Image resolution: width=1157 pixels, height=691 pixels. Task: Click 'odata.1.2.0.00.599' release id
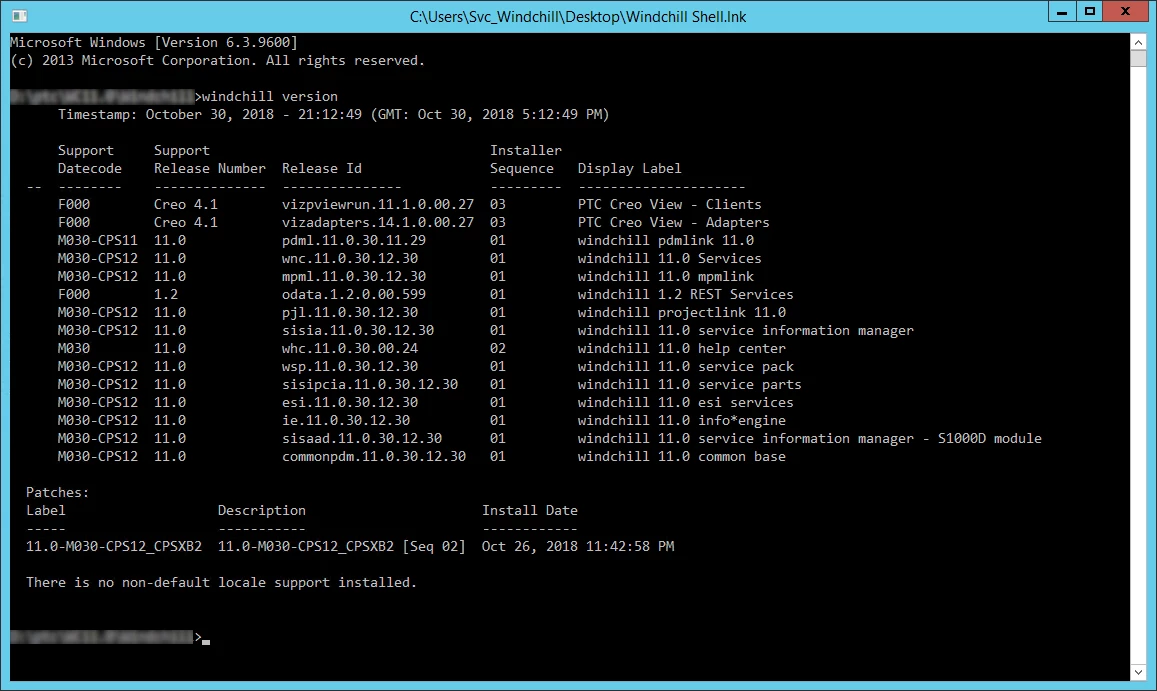pos(353,295)
